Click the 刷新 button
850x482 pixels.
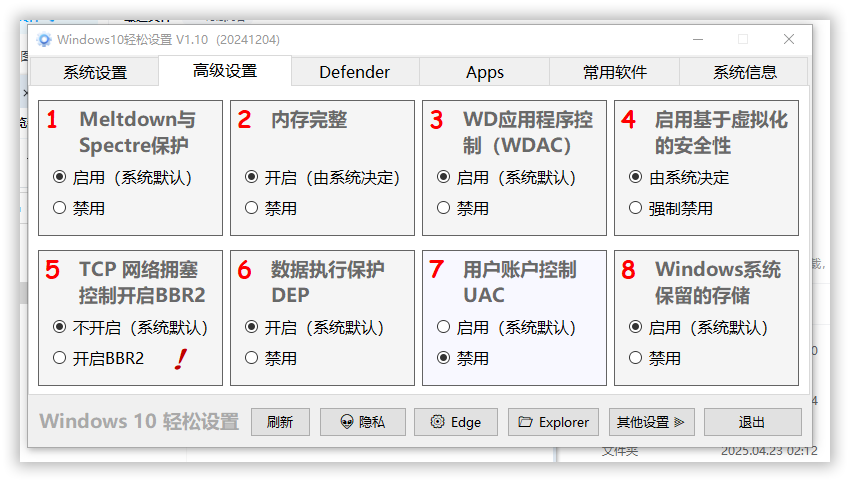click(x=280, y=422)
